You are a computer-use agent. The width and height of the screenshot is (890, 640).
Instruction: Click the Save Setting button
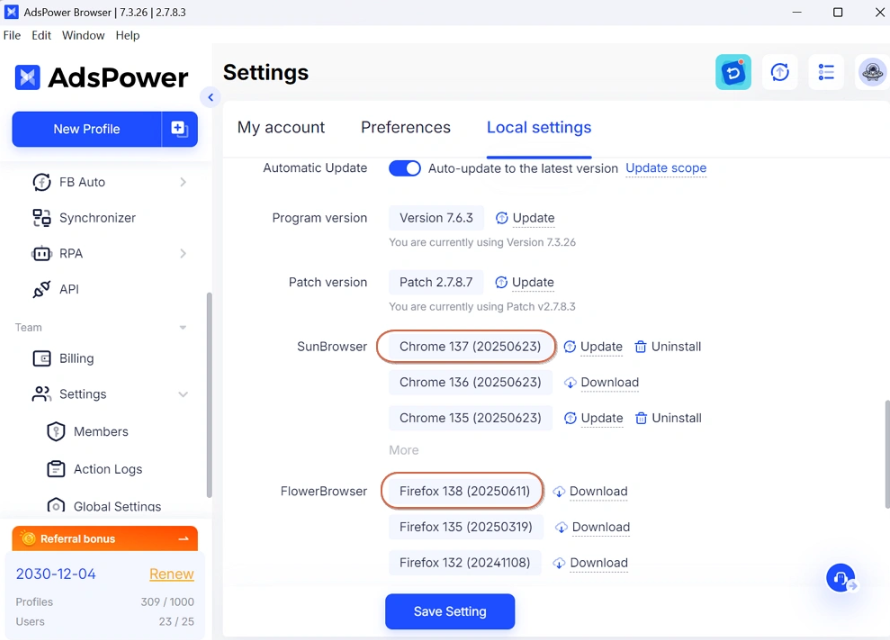point(450,611)
